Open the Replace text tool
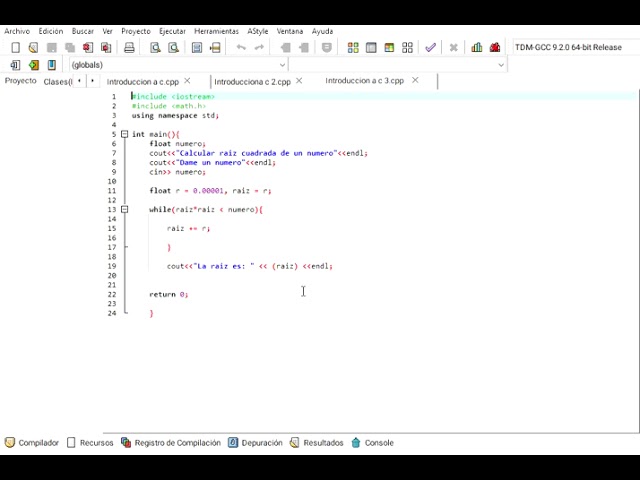 coord(173,47)
